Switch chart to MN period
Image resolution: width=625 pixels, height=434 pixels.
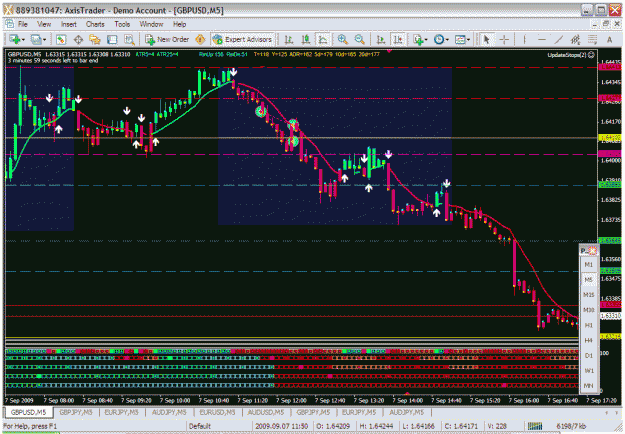pos(589,386)
